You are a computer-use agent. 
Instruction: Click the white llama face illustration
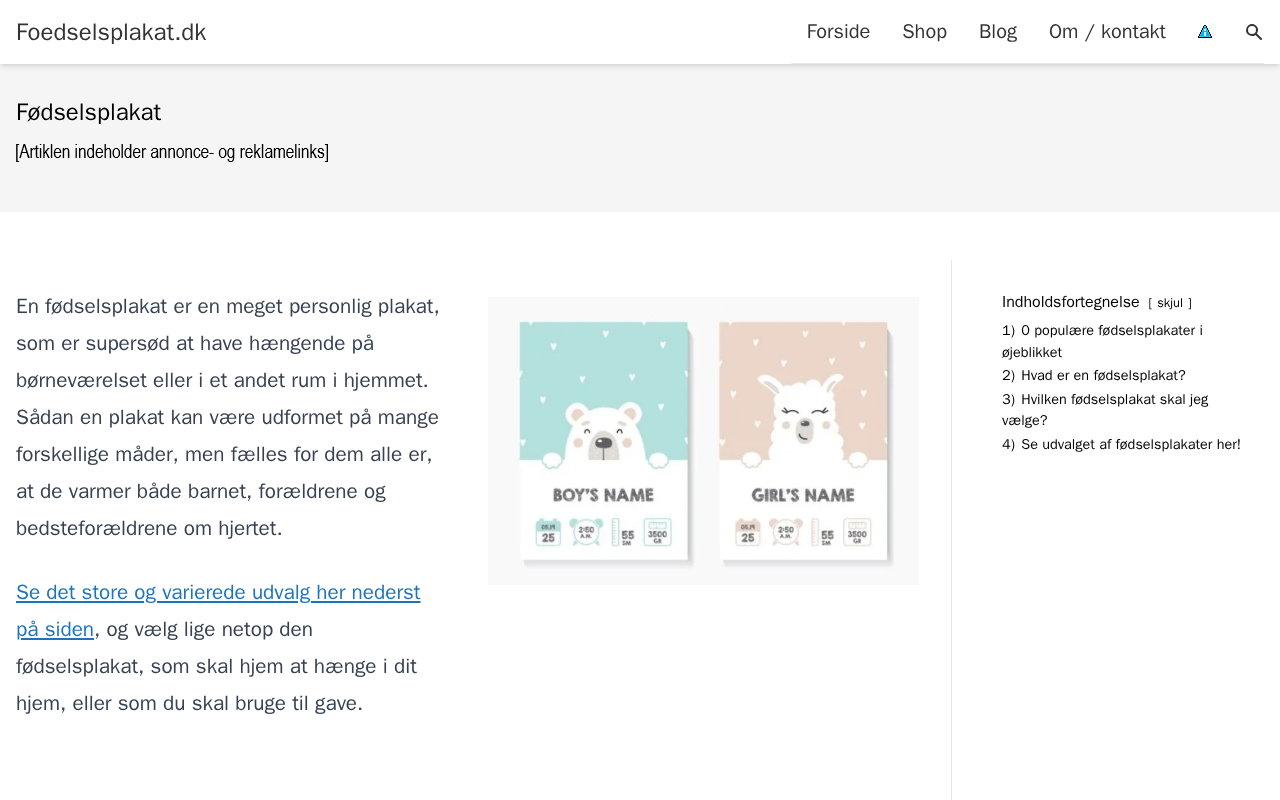point(803,423)
